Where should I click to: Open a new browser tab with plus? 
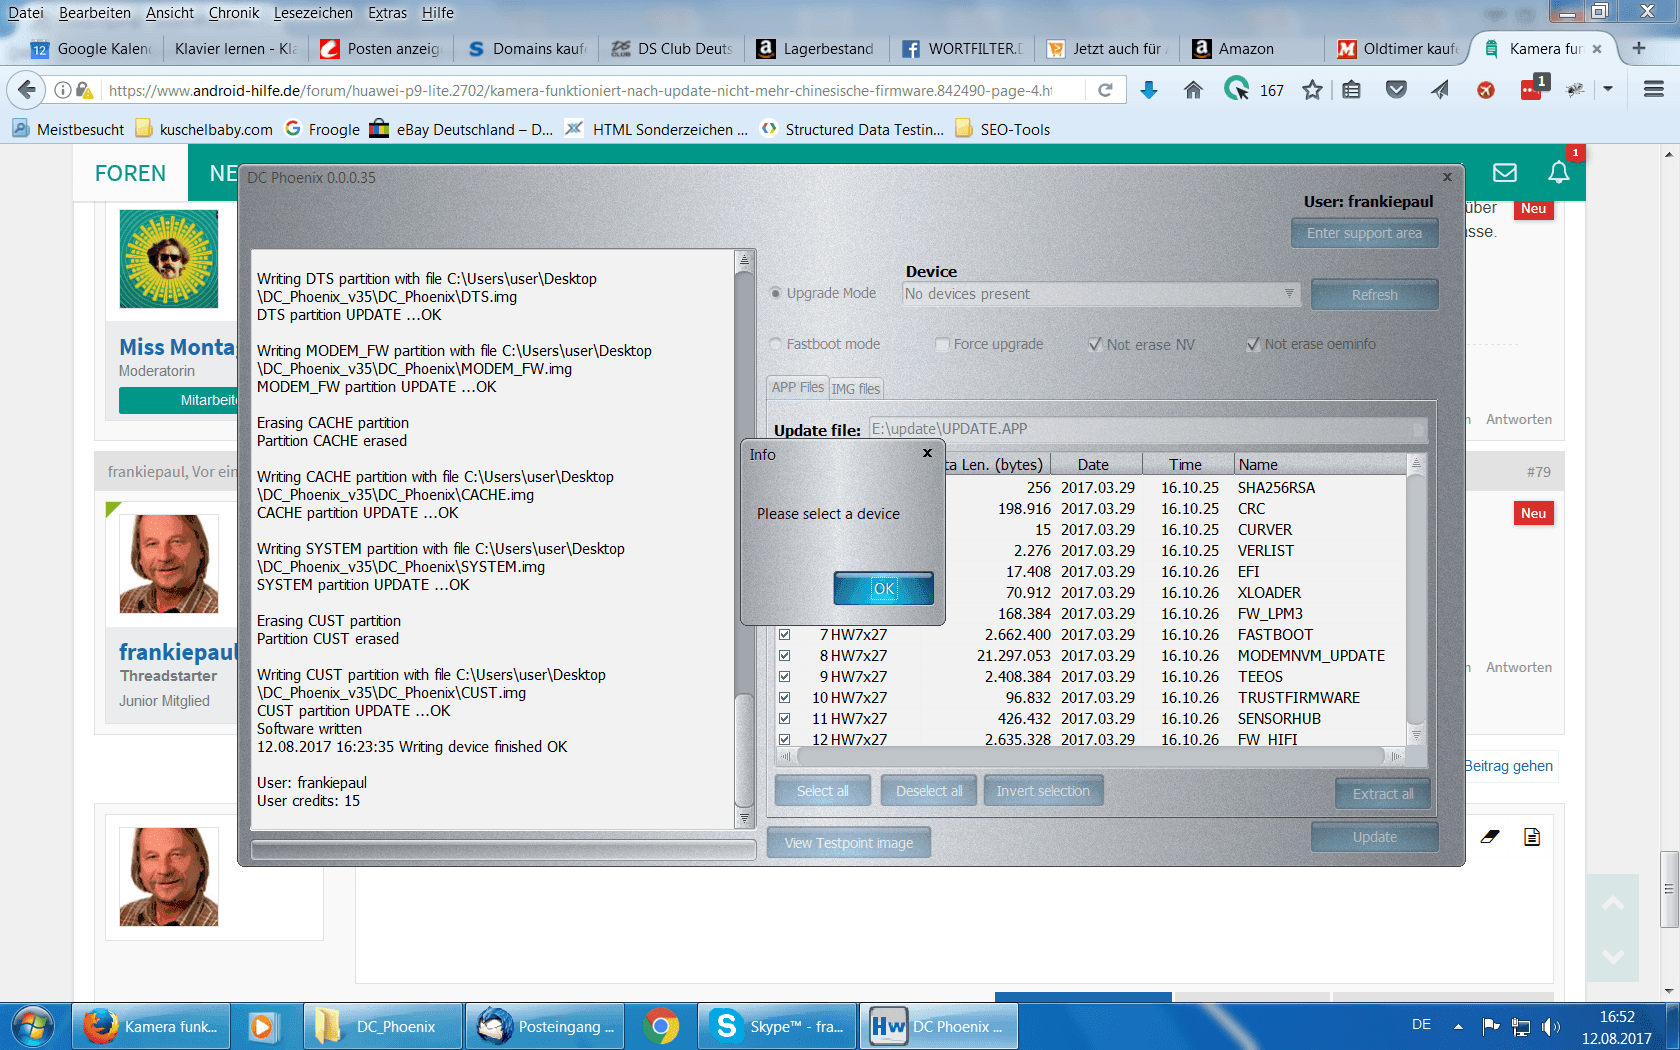coord(1639,48)
